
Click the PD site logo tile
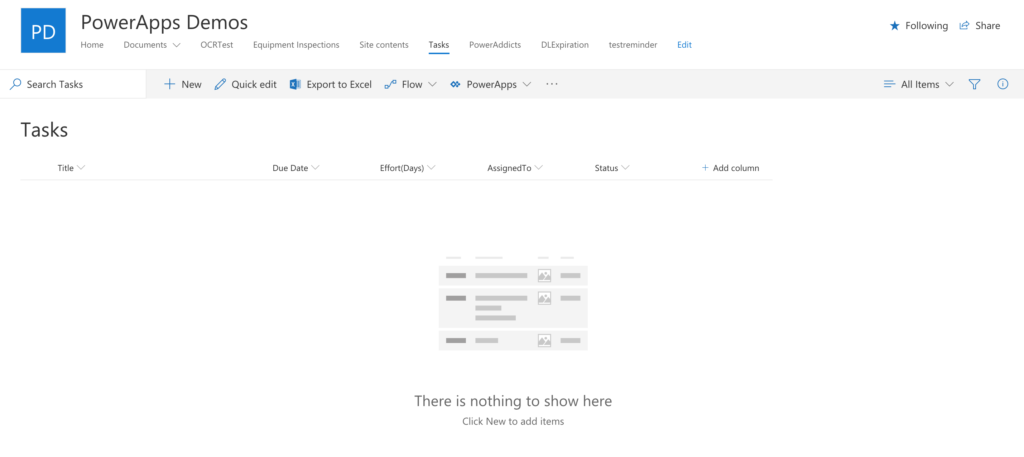tap(43, 30)
